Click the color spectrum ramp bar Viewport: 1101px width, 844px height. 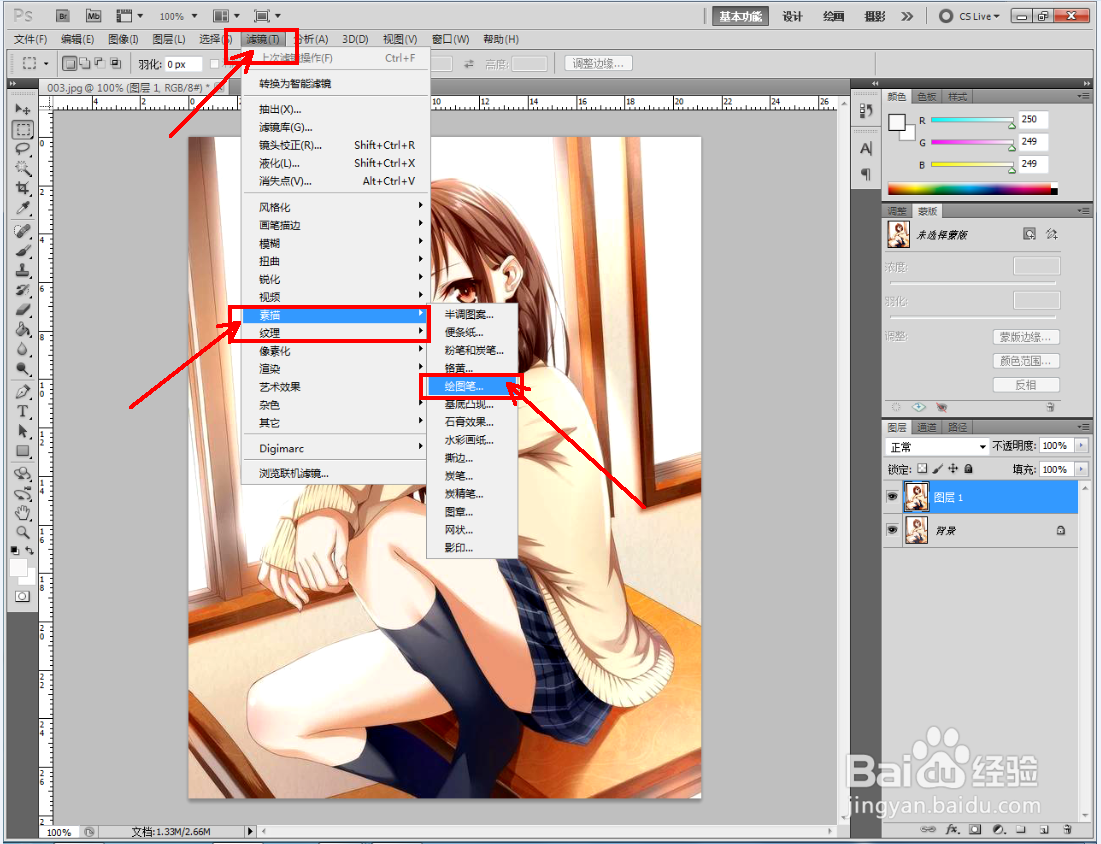pos(973,189)
